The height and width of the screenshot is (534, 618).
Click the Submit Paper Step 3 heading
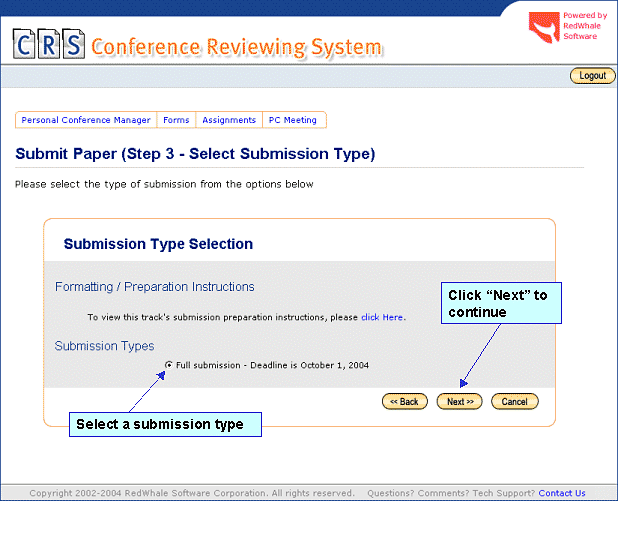click(x=195, y=154)
